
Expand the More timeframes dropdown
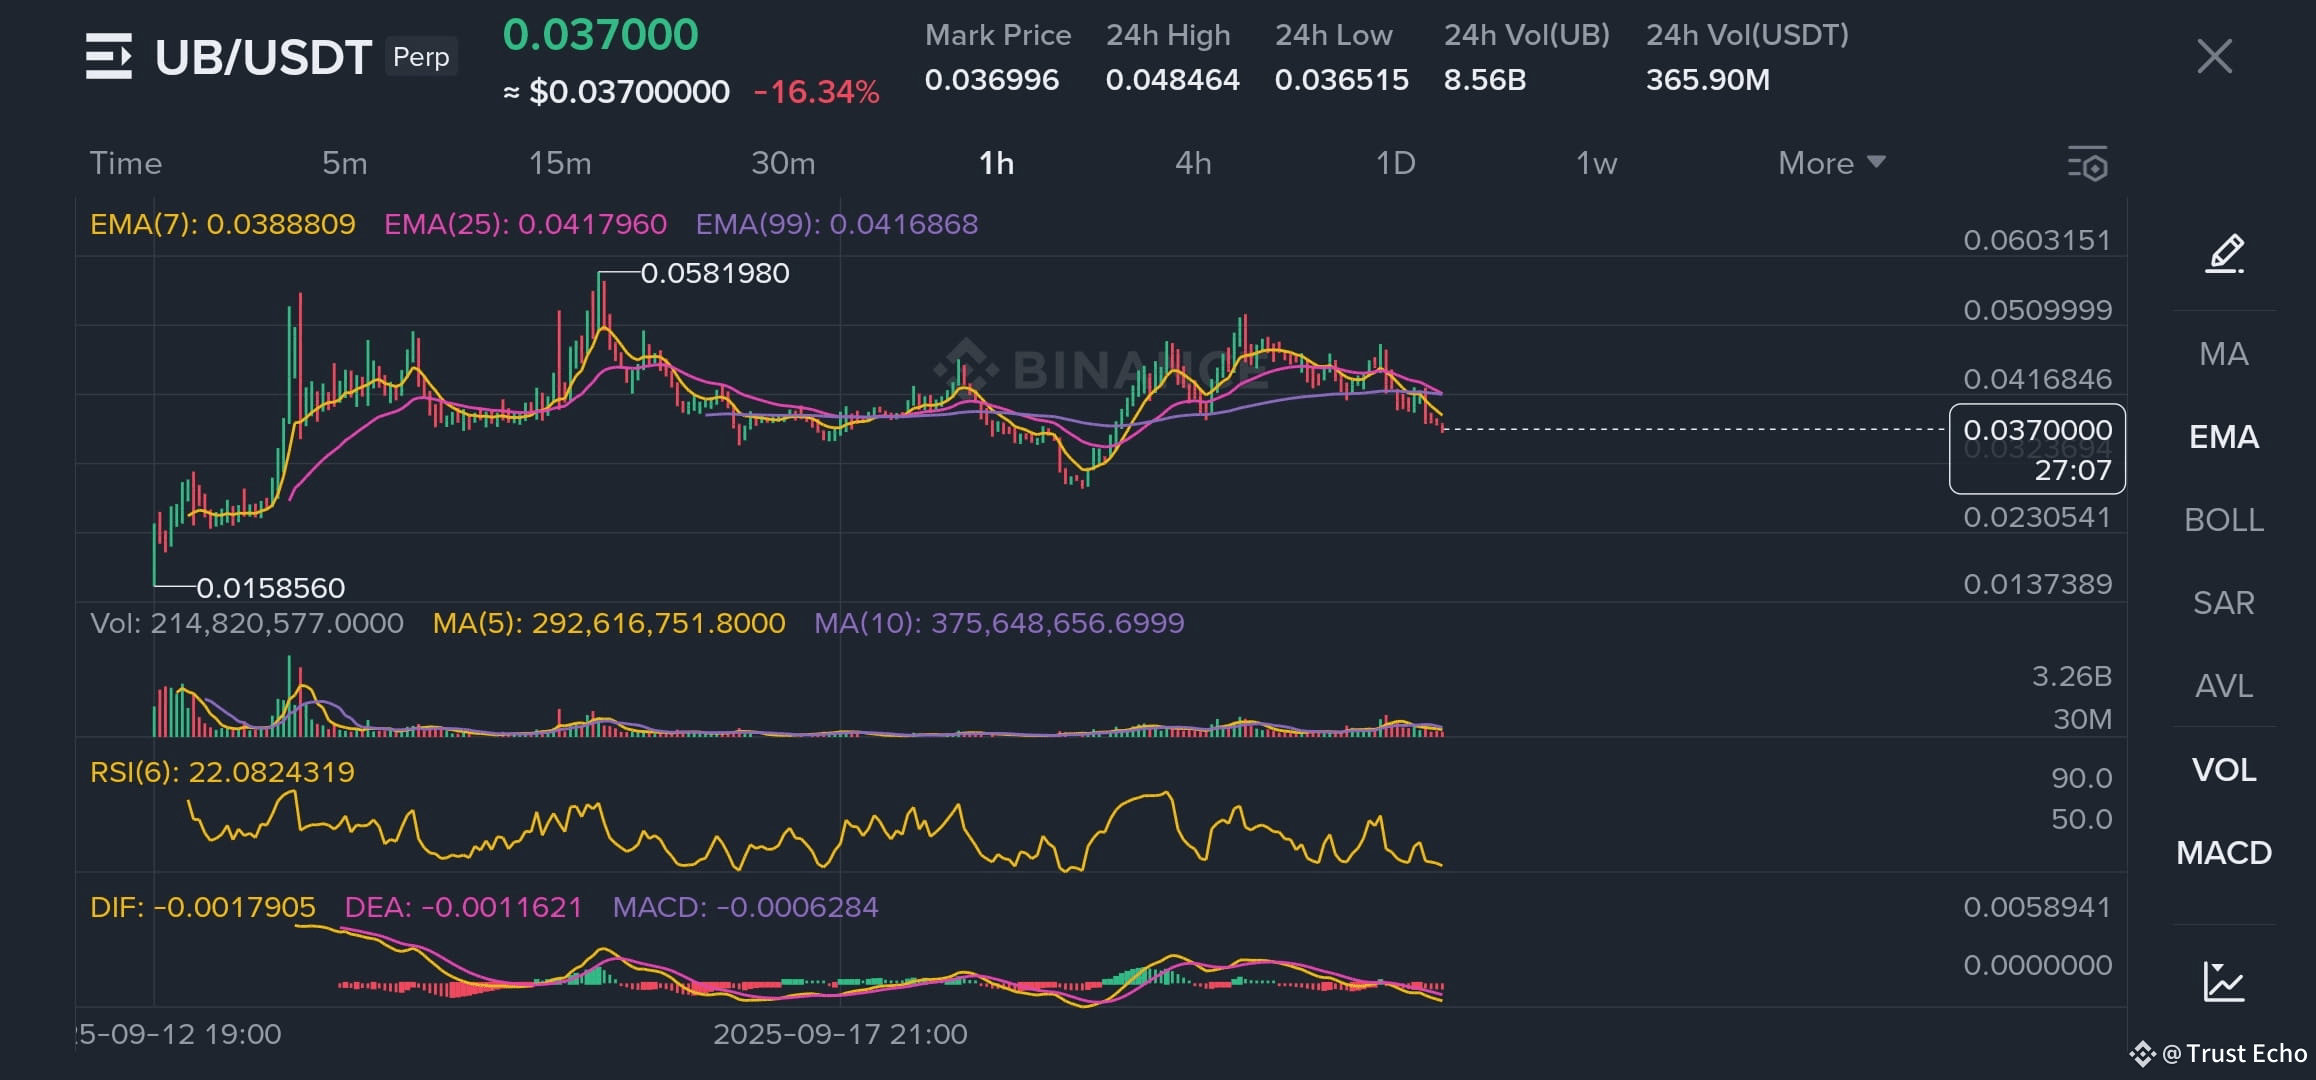(1831, 163)
